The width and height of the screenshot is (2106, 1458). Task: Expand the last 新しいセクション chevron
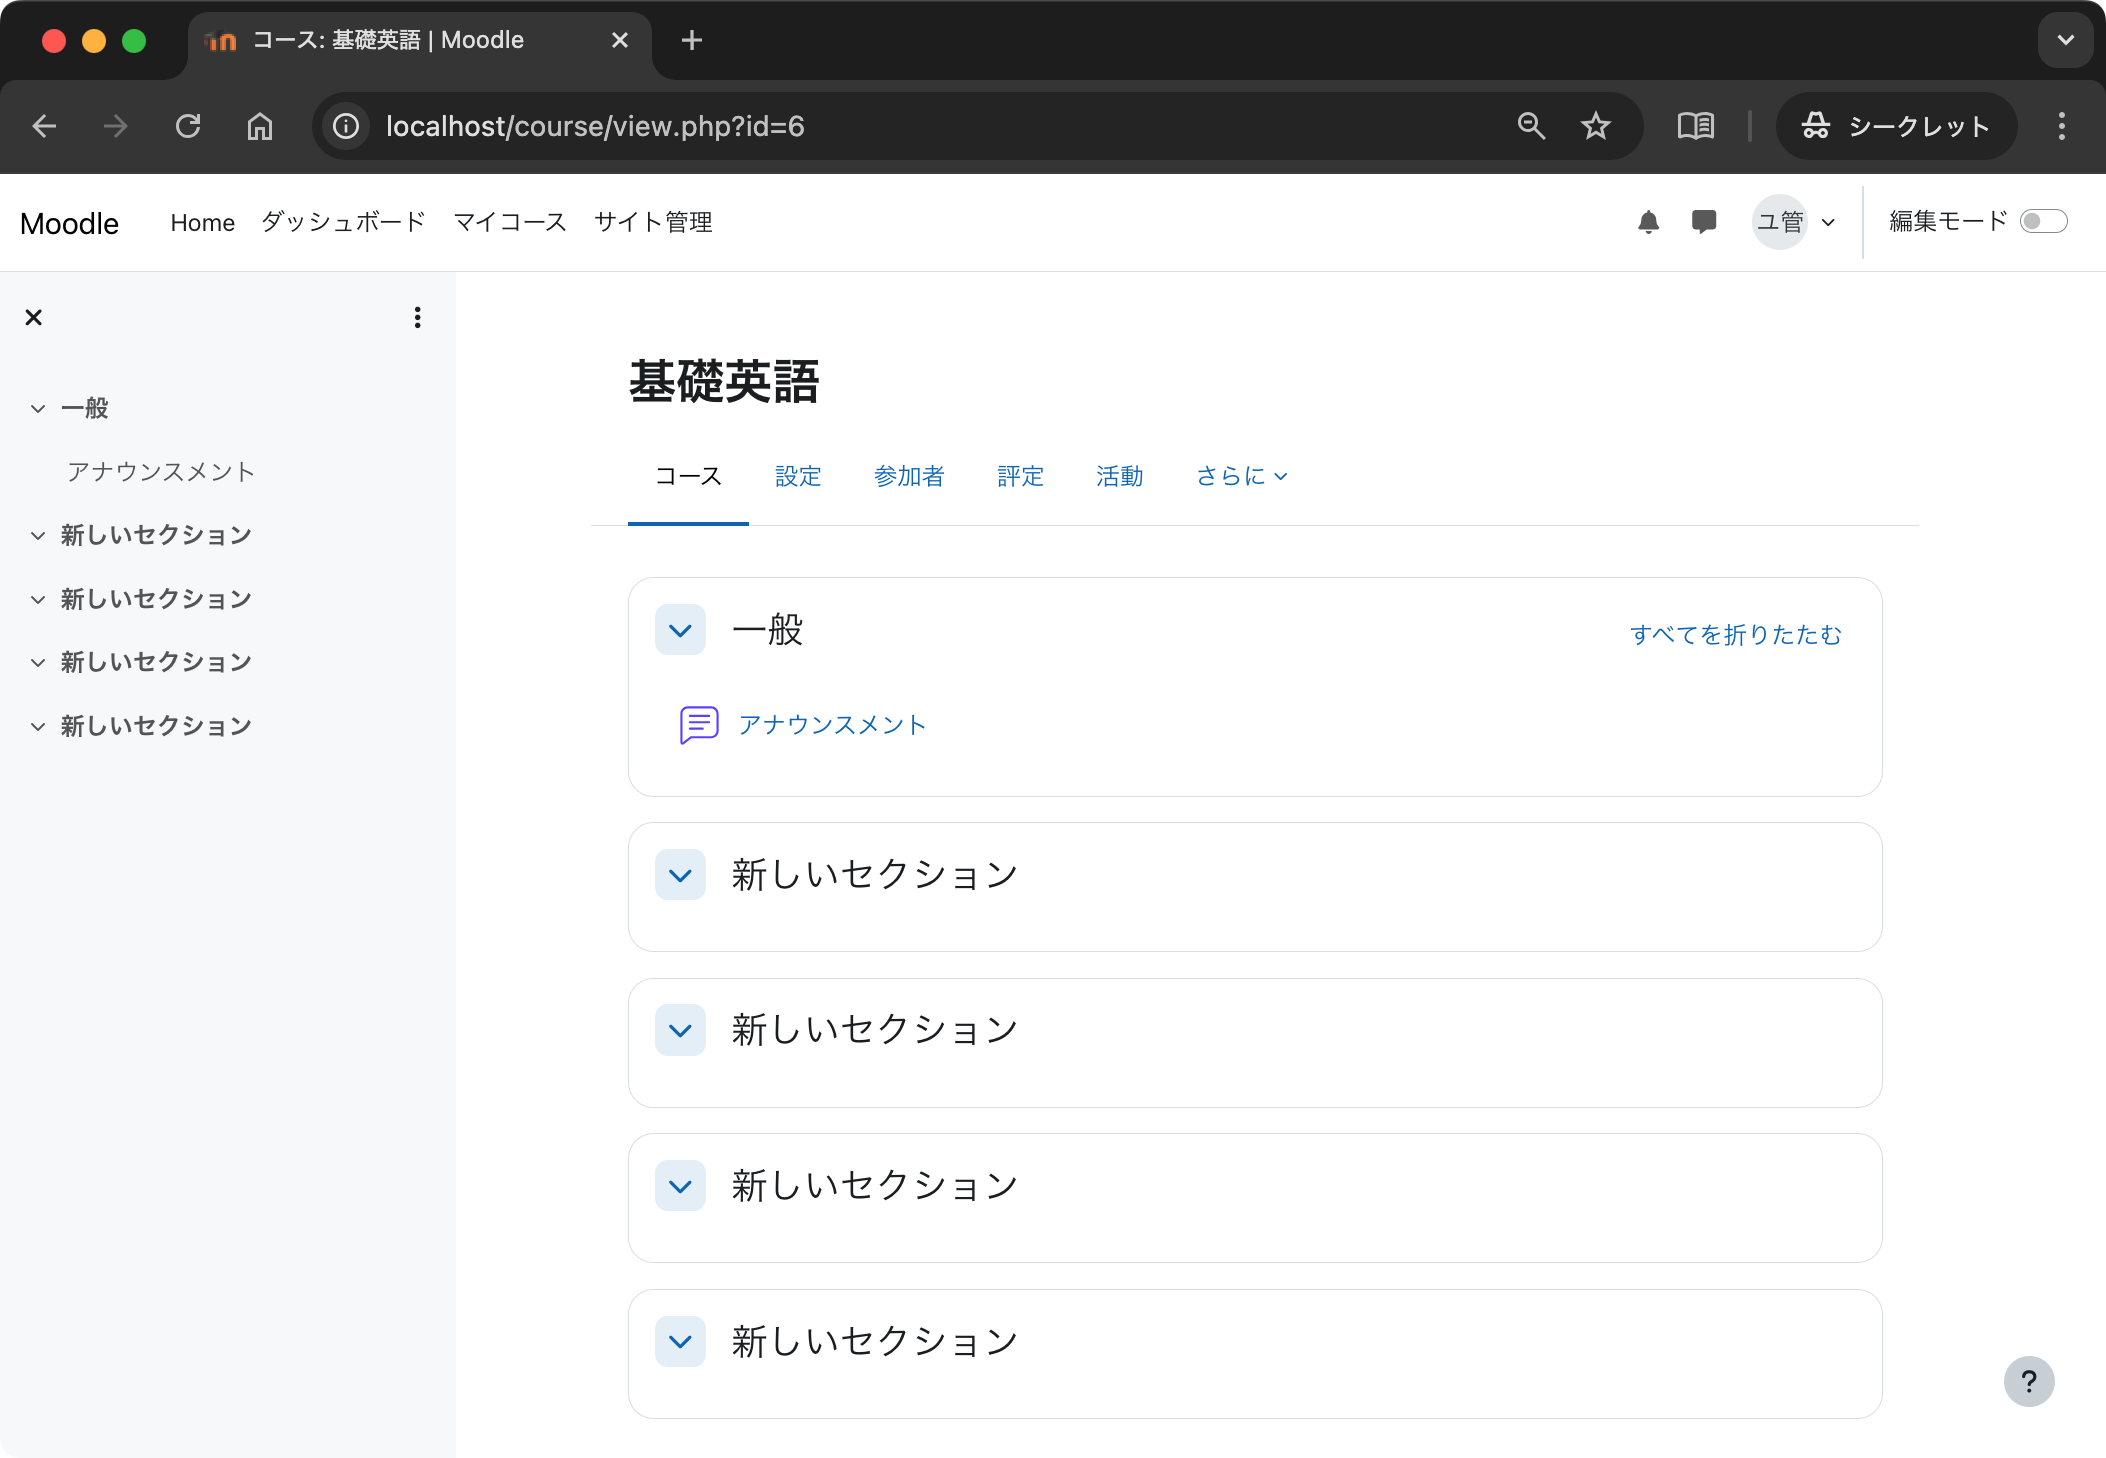(680, 1342)
